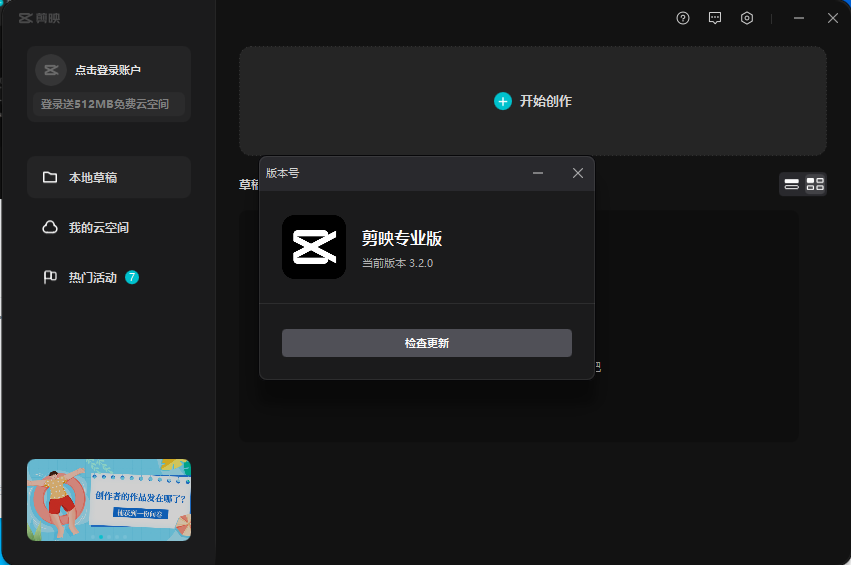Viewport: 851px width, 565px height.
Task: Click the 登录送512MB免费云空间 banner
Action: 109,104
